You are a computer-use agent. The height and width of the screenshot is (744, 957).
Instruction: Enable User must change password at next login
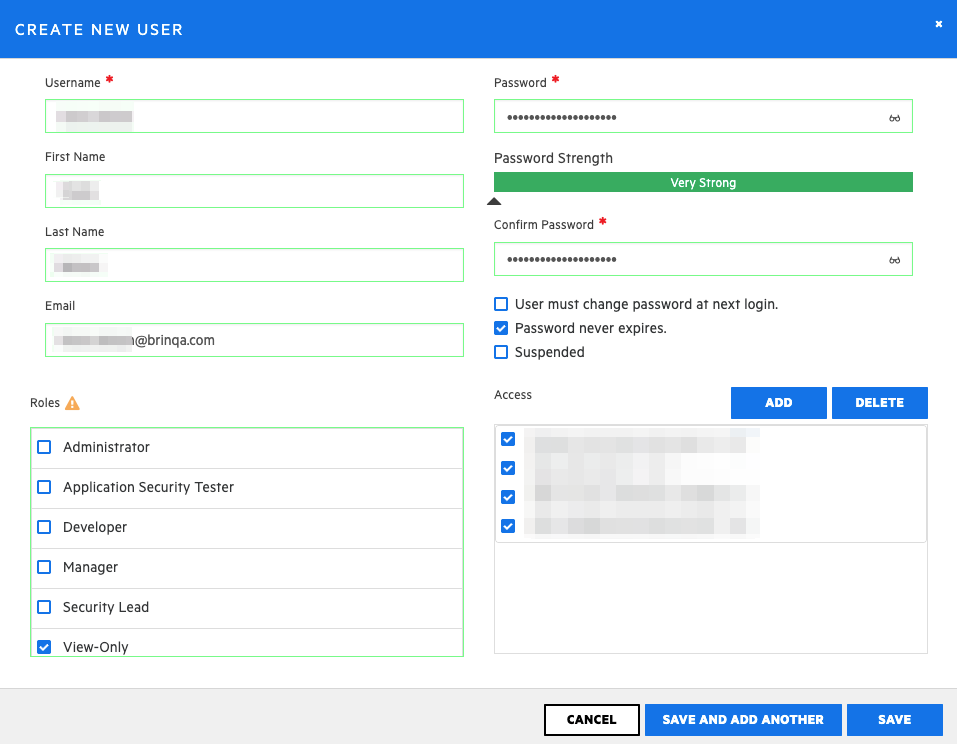[x=501, y=304]
